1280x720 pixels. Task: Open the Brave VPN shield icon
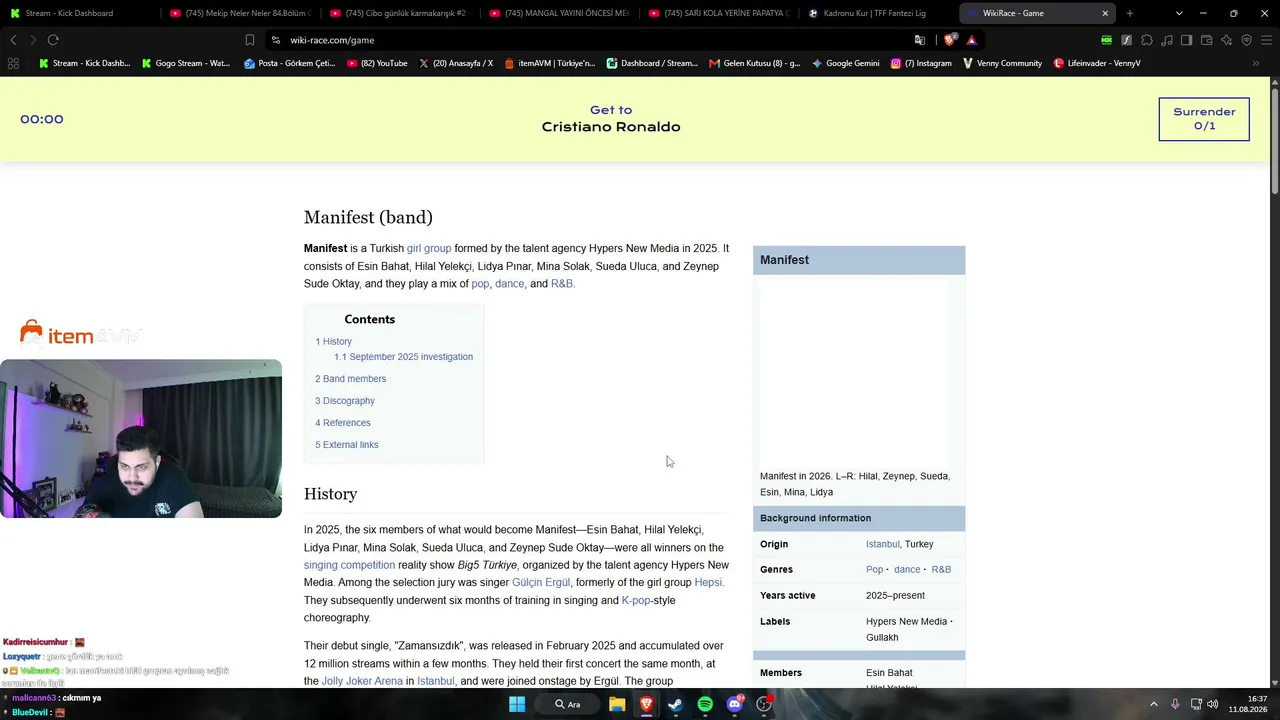1246,40
